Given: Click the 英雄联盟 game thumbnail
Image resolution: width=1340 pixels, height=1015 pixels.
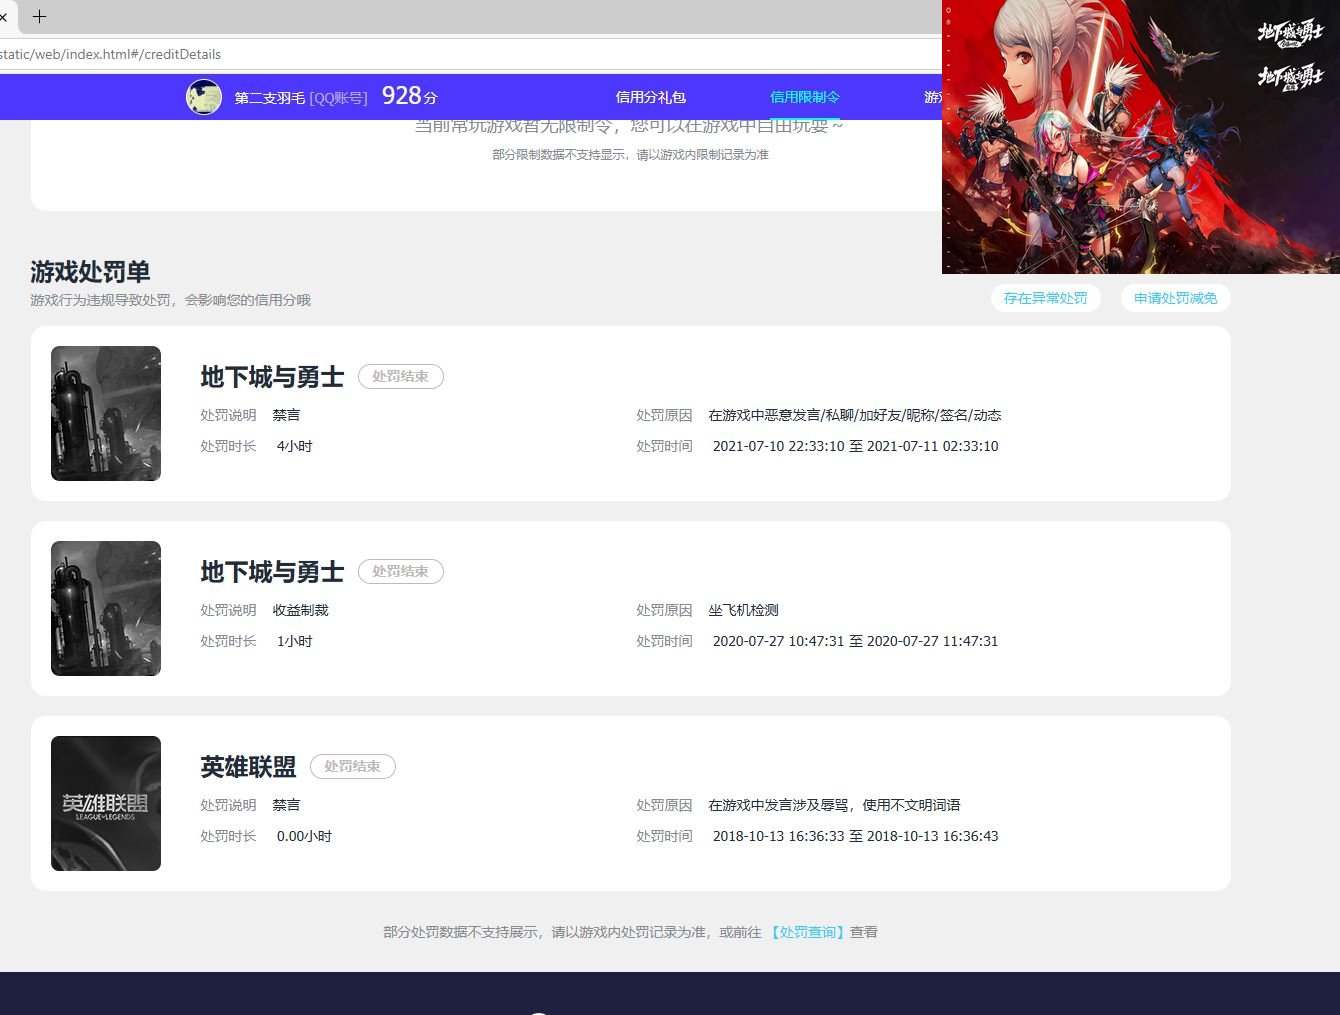Looking at the screenshot, I should click(x=106, y=803).
